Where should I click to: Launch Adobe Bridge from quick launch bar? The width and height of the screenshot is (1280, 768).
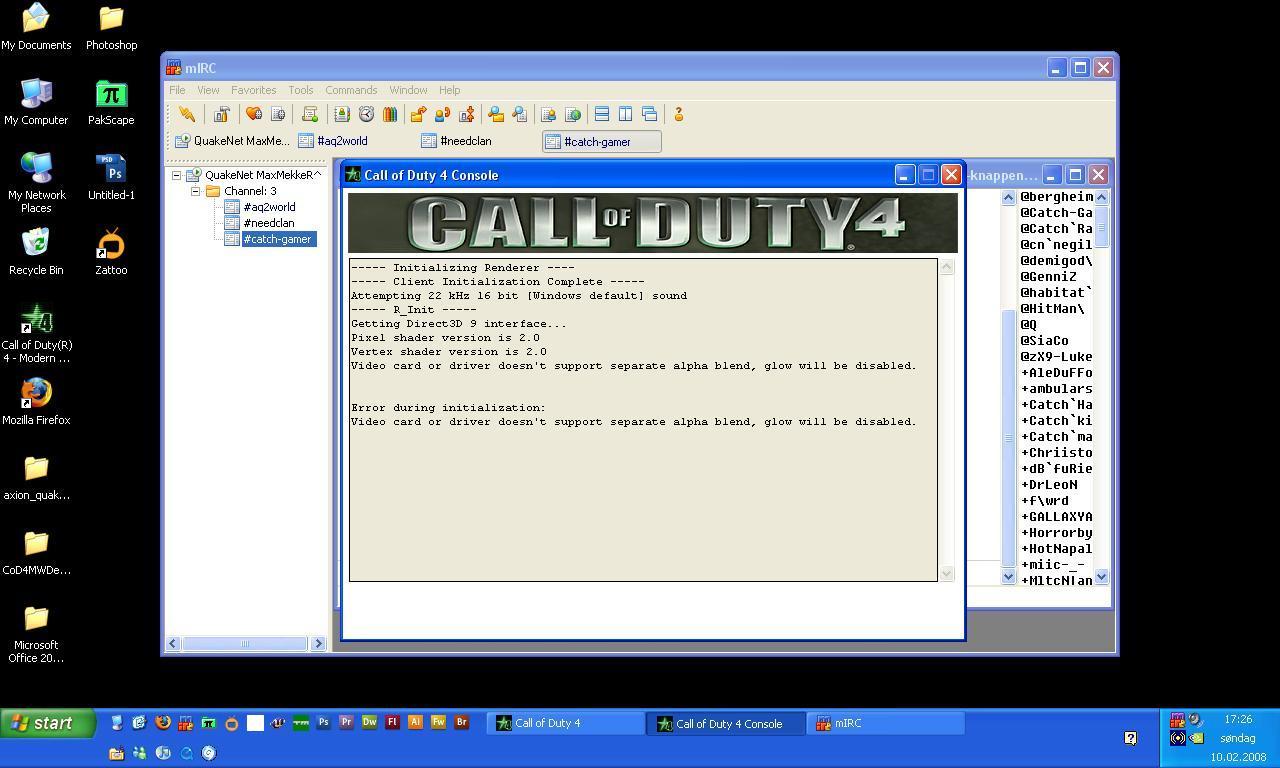pyautogui.click(x=461, y=722)
